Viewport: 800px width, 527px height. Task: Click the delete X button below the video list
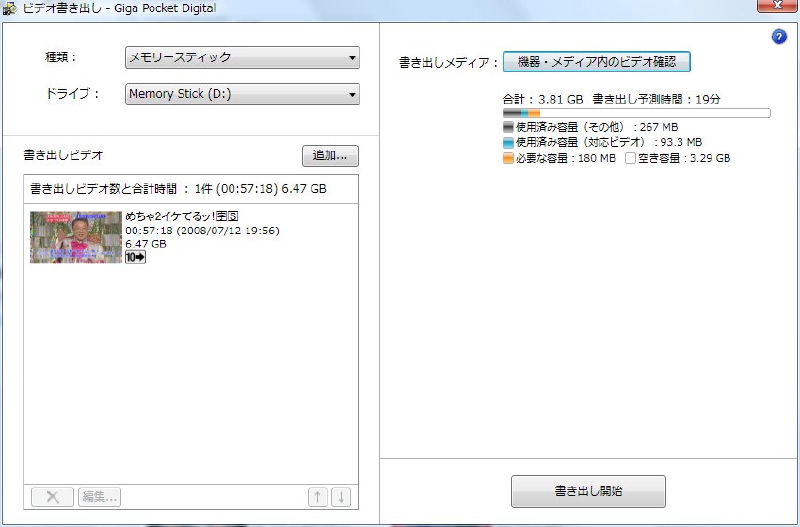coord(53,496)
